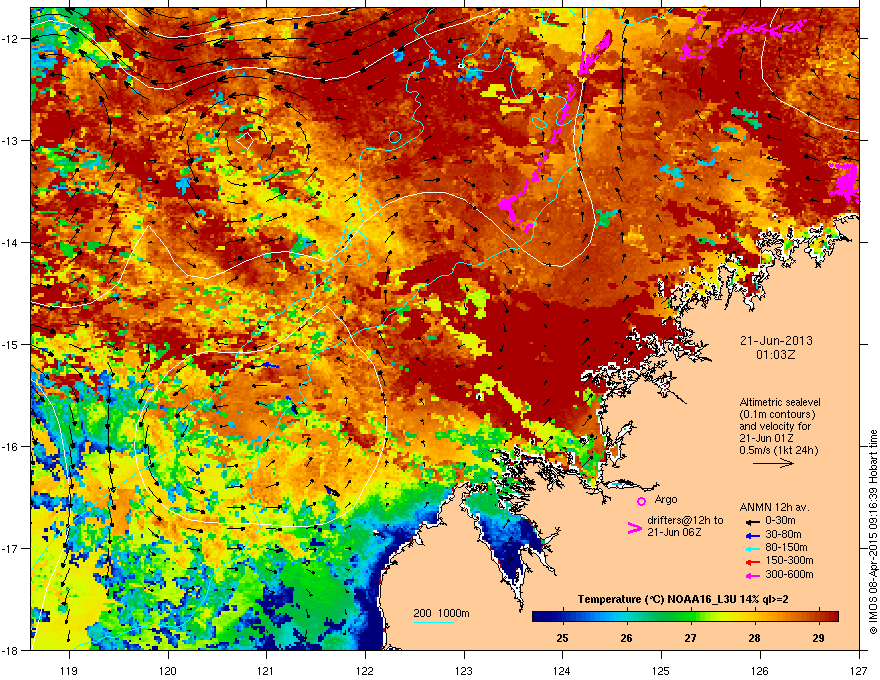The image size is (880, 680).
Task: Click the latitude axis label '-18'
Action: point(10,650)
